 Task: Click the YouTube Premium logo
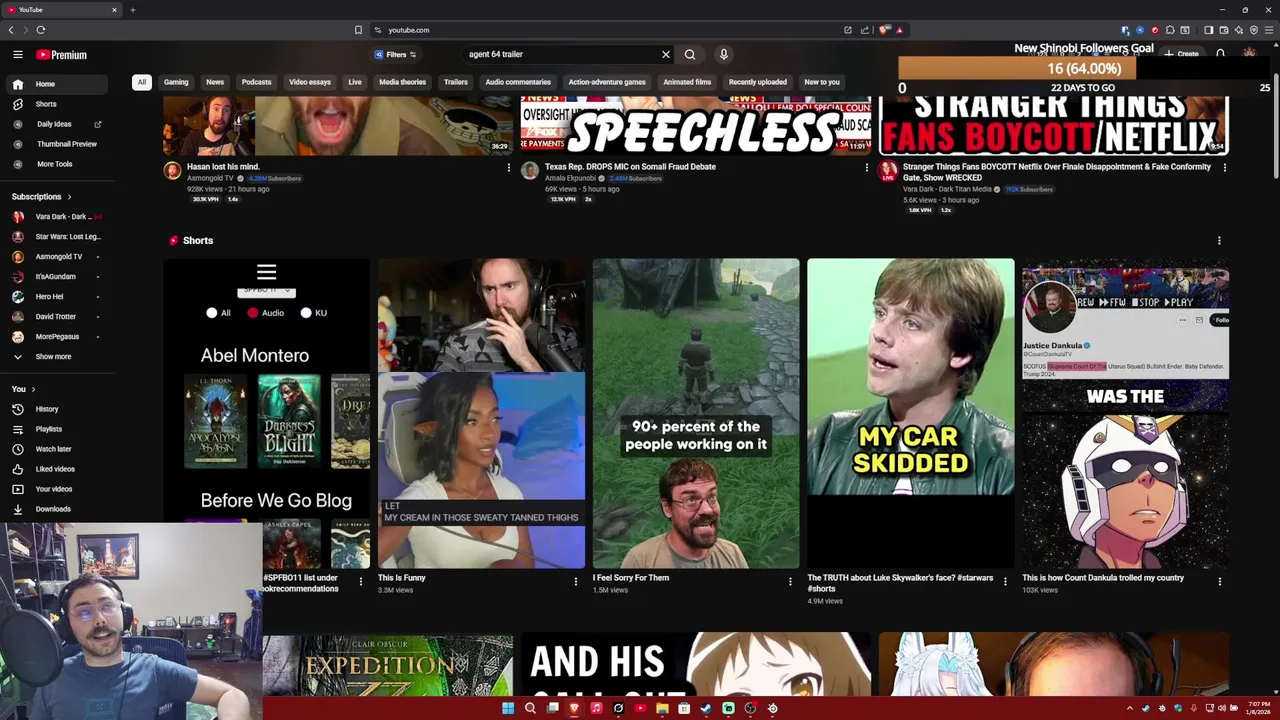[x=62, y=55]
